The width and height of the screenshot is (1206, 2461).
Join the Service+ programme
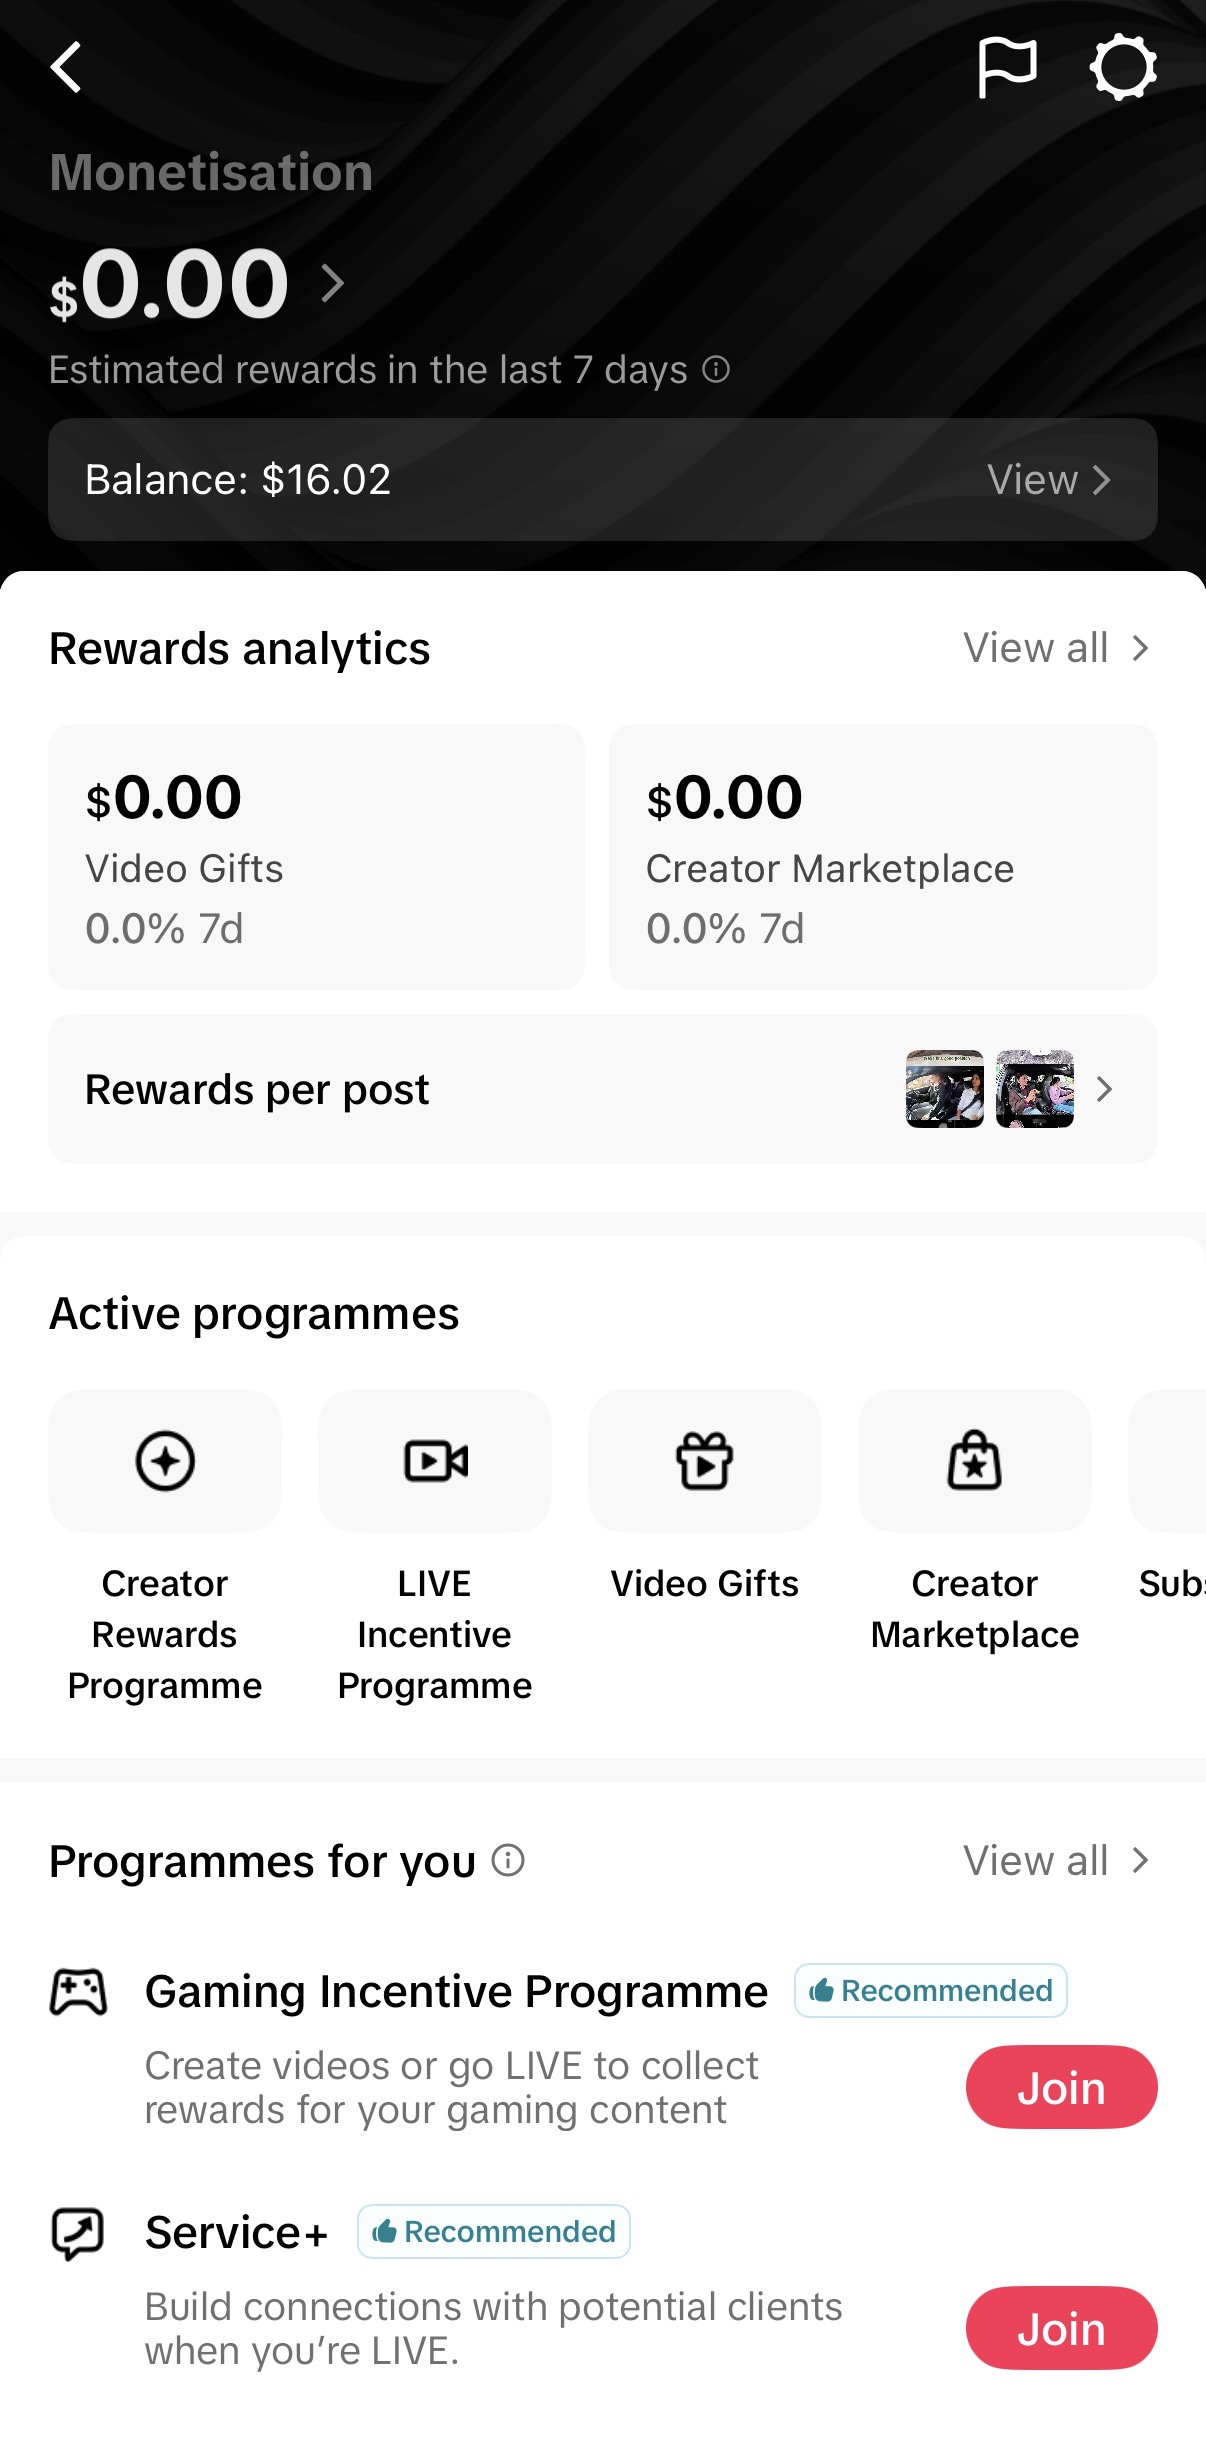[1061, 2328]
